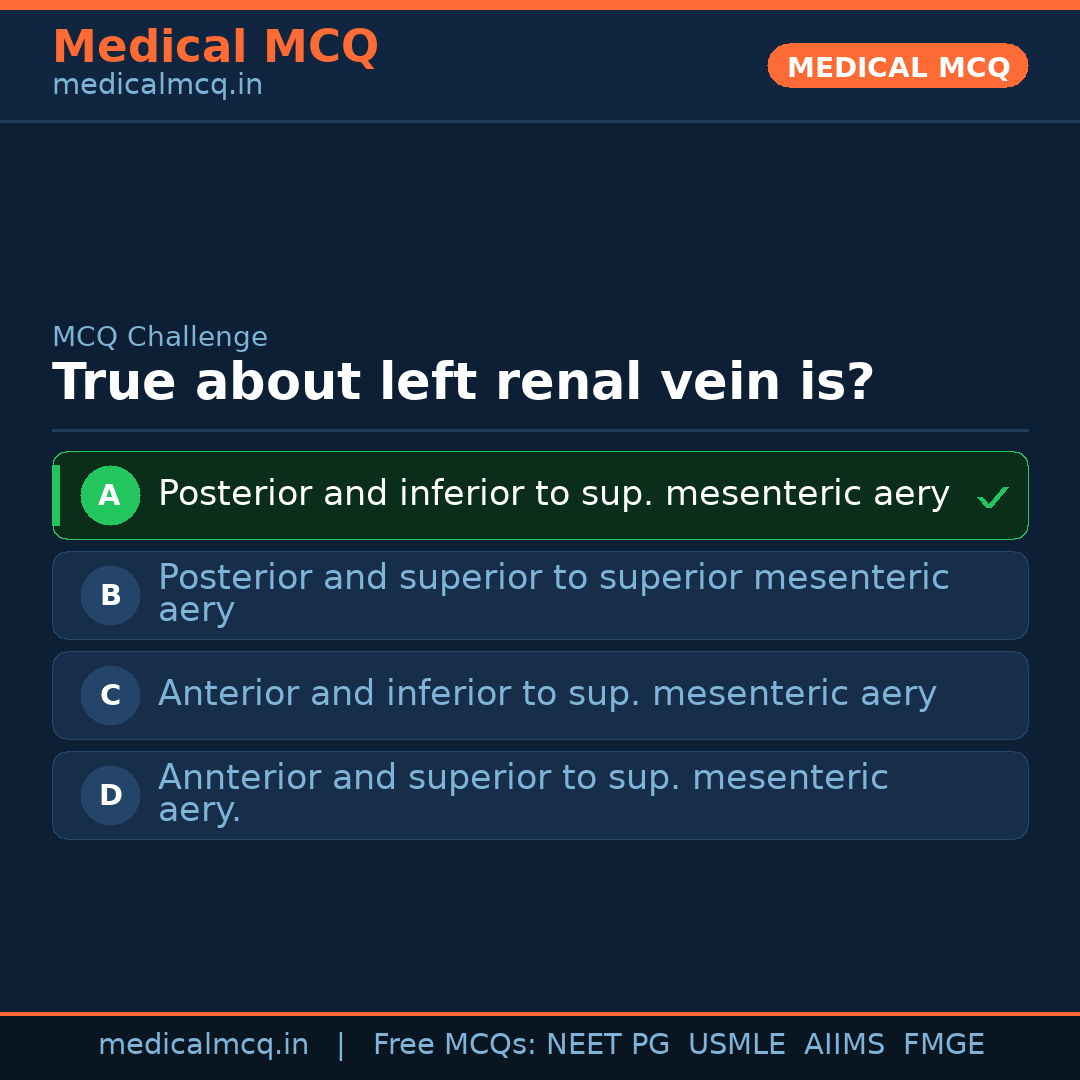Select answer 'Posterior and inferior to sup. mesenteric aery'
Image resolution: width=1080 pixels, height=1080 pixels.
click(x=553, y=494)
